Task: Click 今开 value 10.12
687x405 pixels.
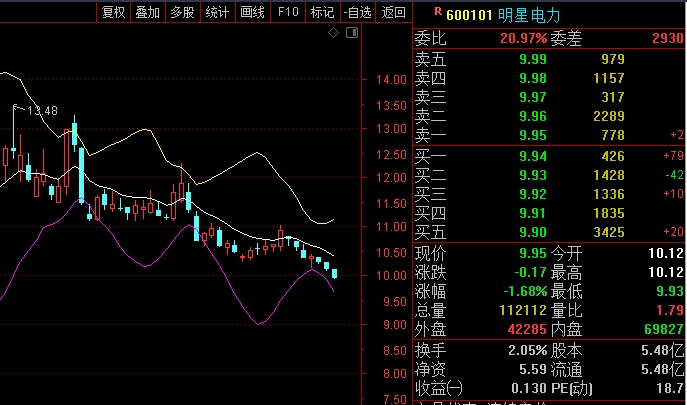Action: pos(666,253)
